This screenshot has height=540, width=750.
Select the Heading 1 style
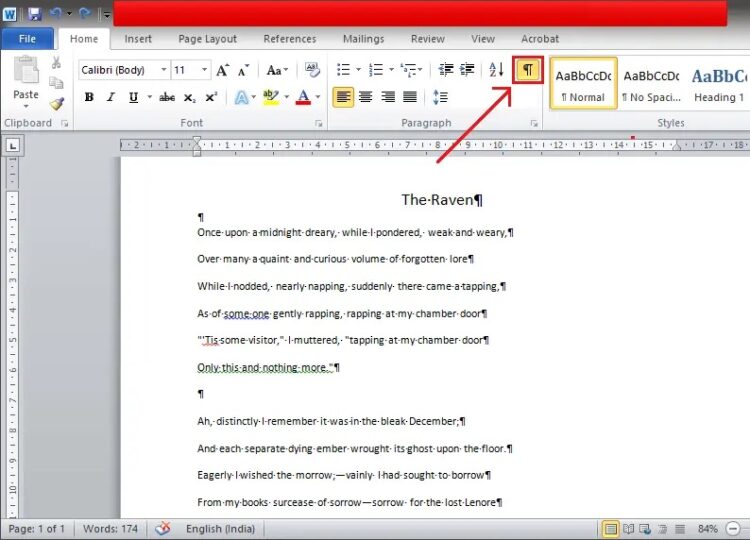(718, 84)
